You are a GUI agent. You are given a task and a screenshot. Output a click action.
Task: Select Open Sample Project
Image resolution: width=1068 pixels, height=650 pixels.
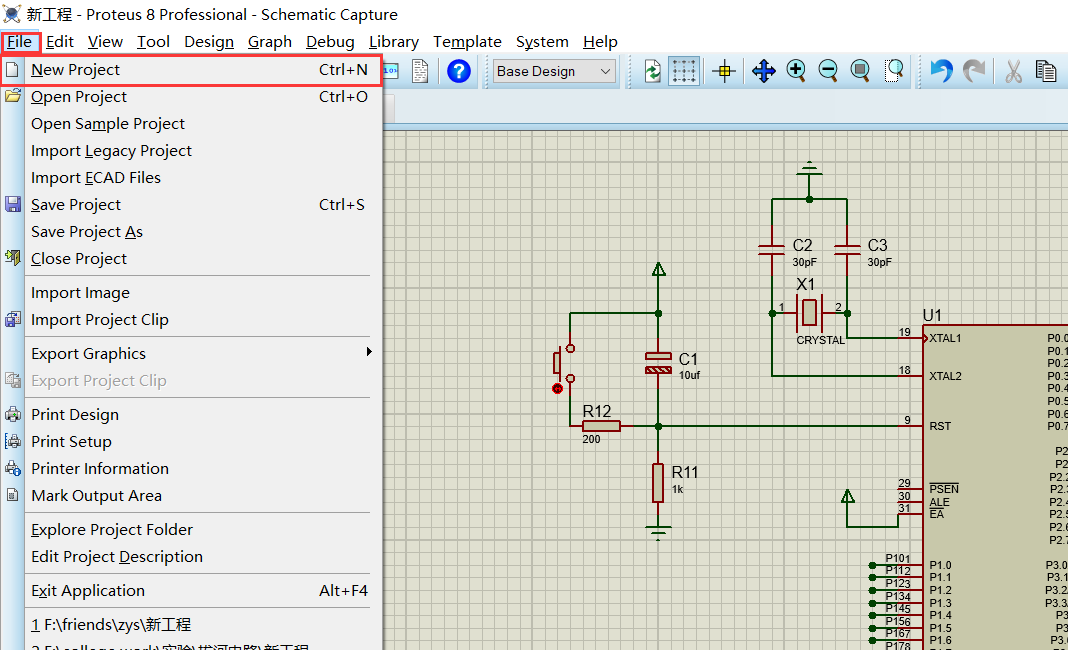(191, 124)
